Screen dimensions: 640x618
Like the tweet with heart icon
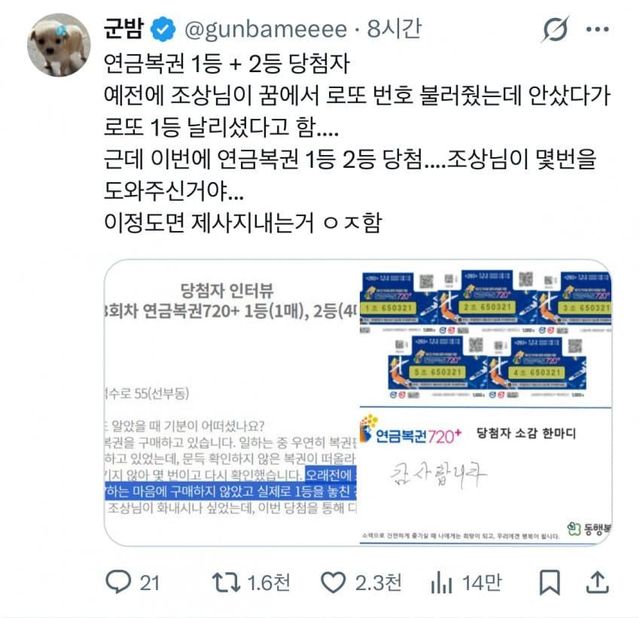pos(333,582)
